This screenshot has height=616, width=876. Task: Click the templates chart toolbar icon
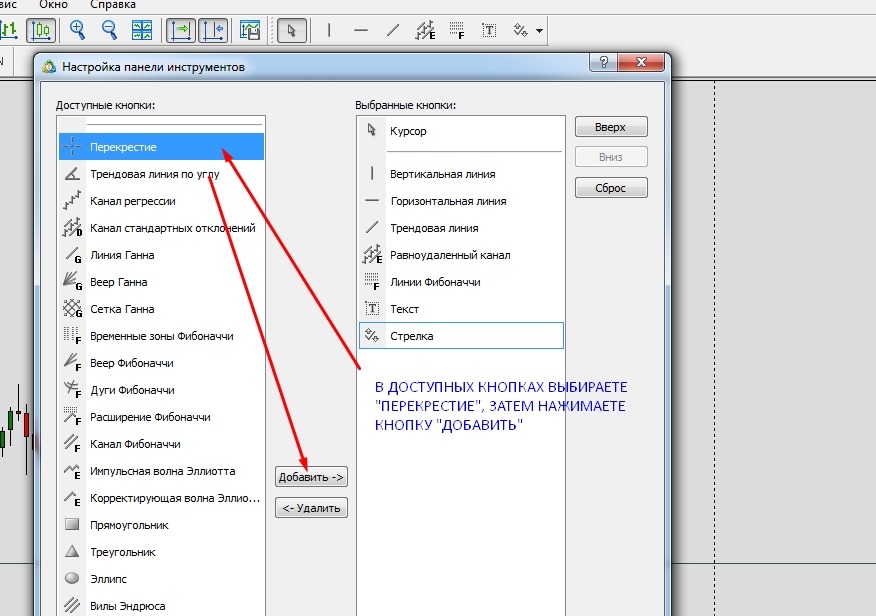click(x=250, y=30)
